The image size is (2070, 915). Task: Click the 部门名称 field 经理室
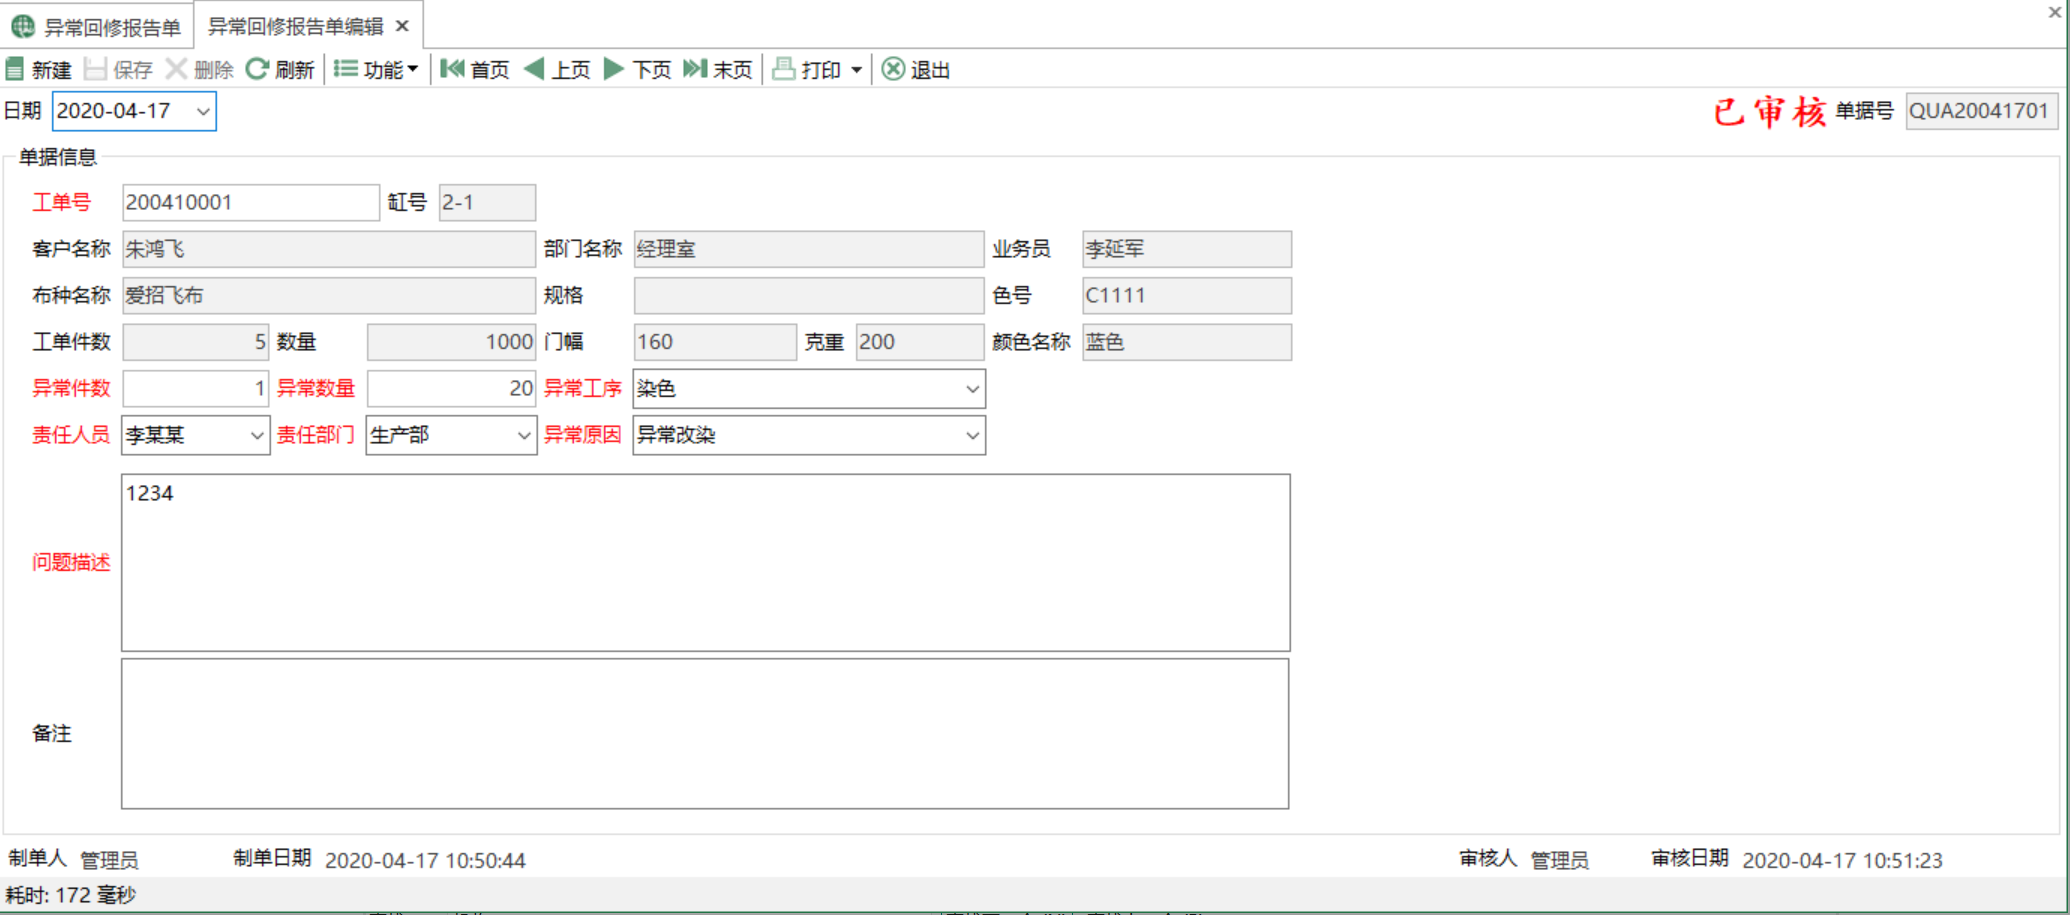point(808,249)
